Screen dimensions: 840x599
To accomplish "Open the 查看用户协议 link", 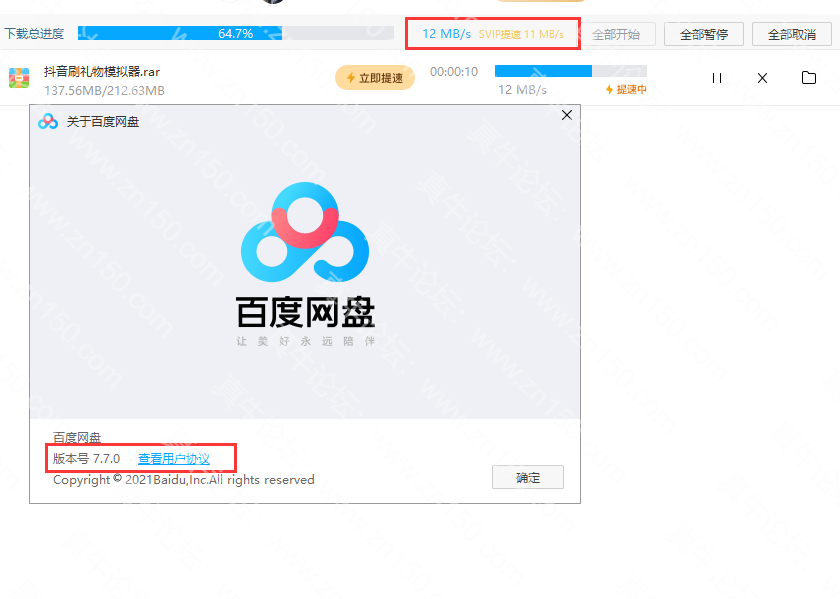I will pyautogui.click(x=174, y=459).
